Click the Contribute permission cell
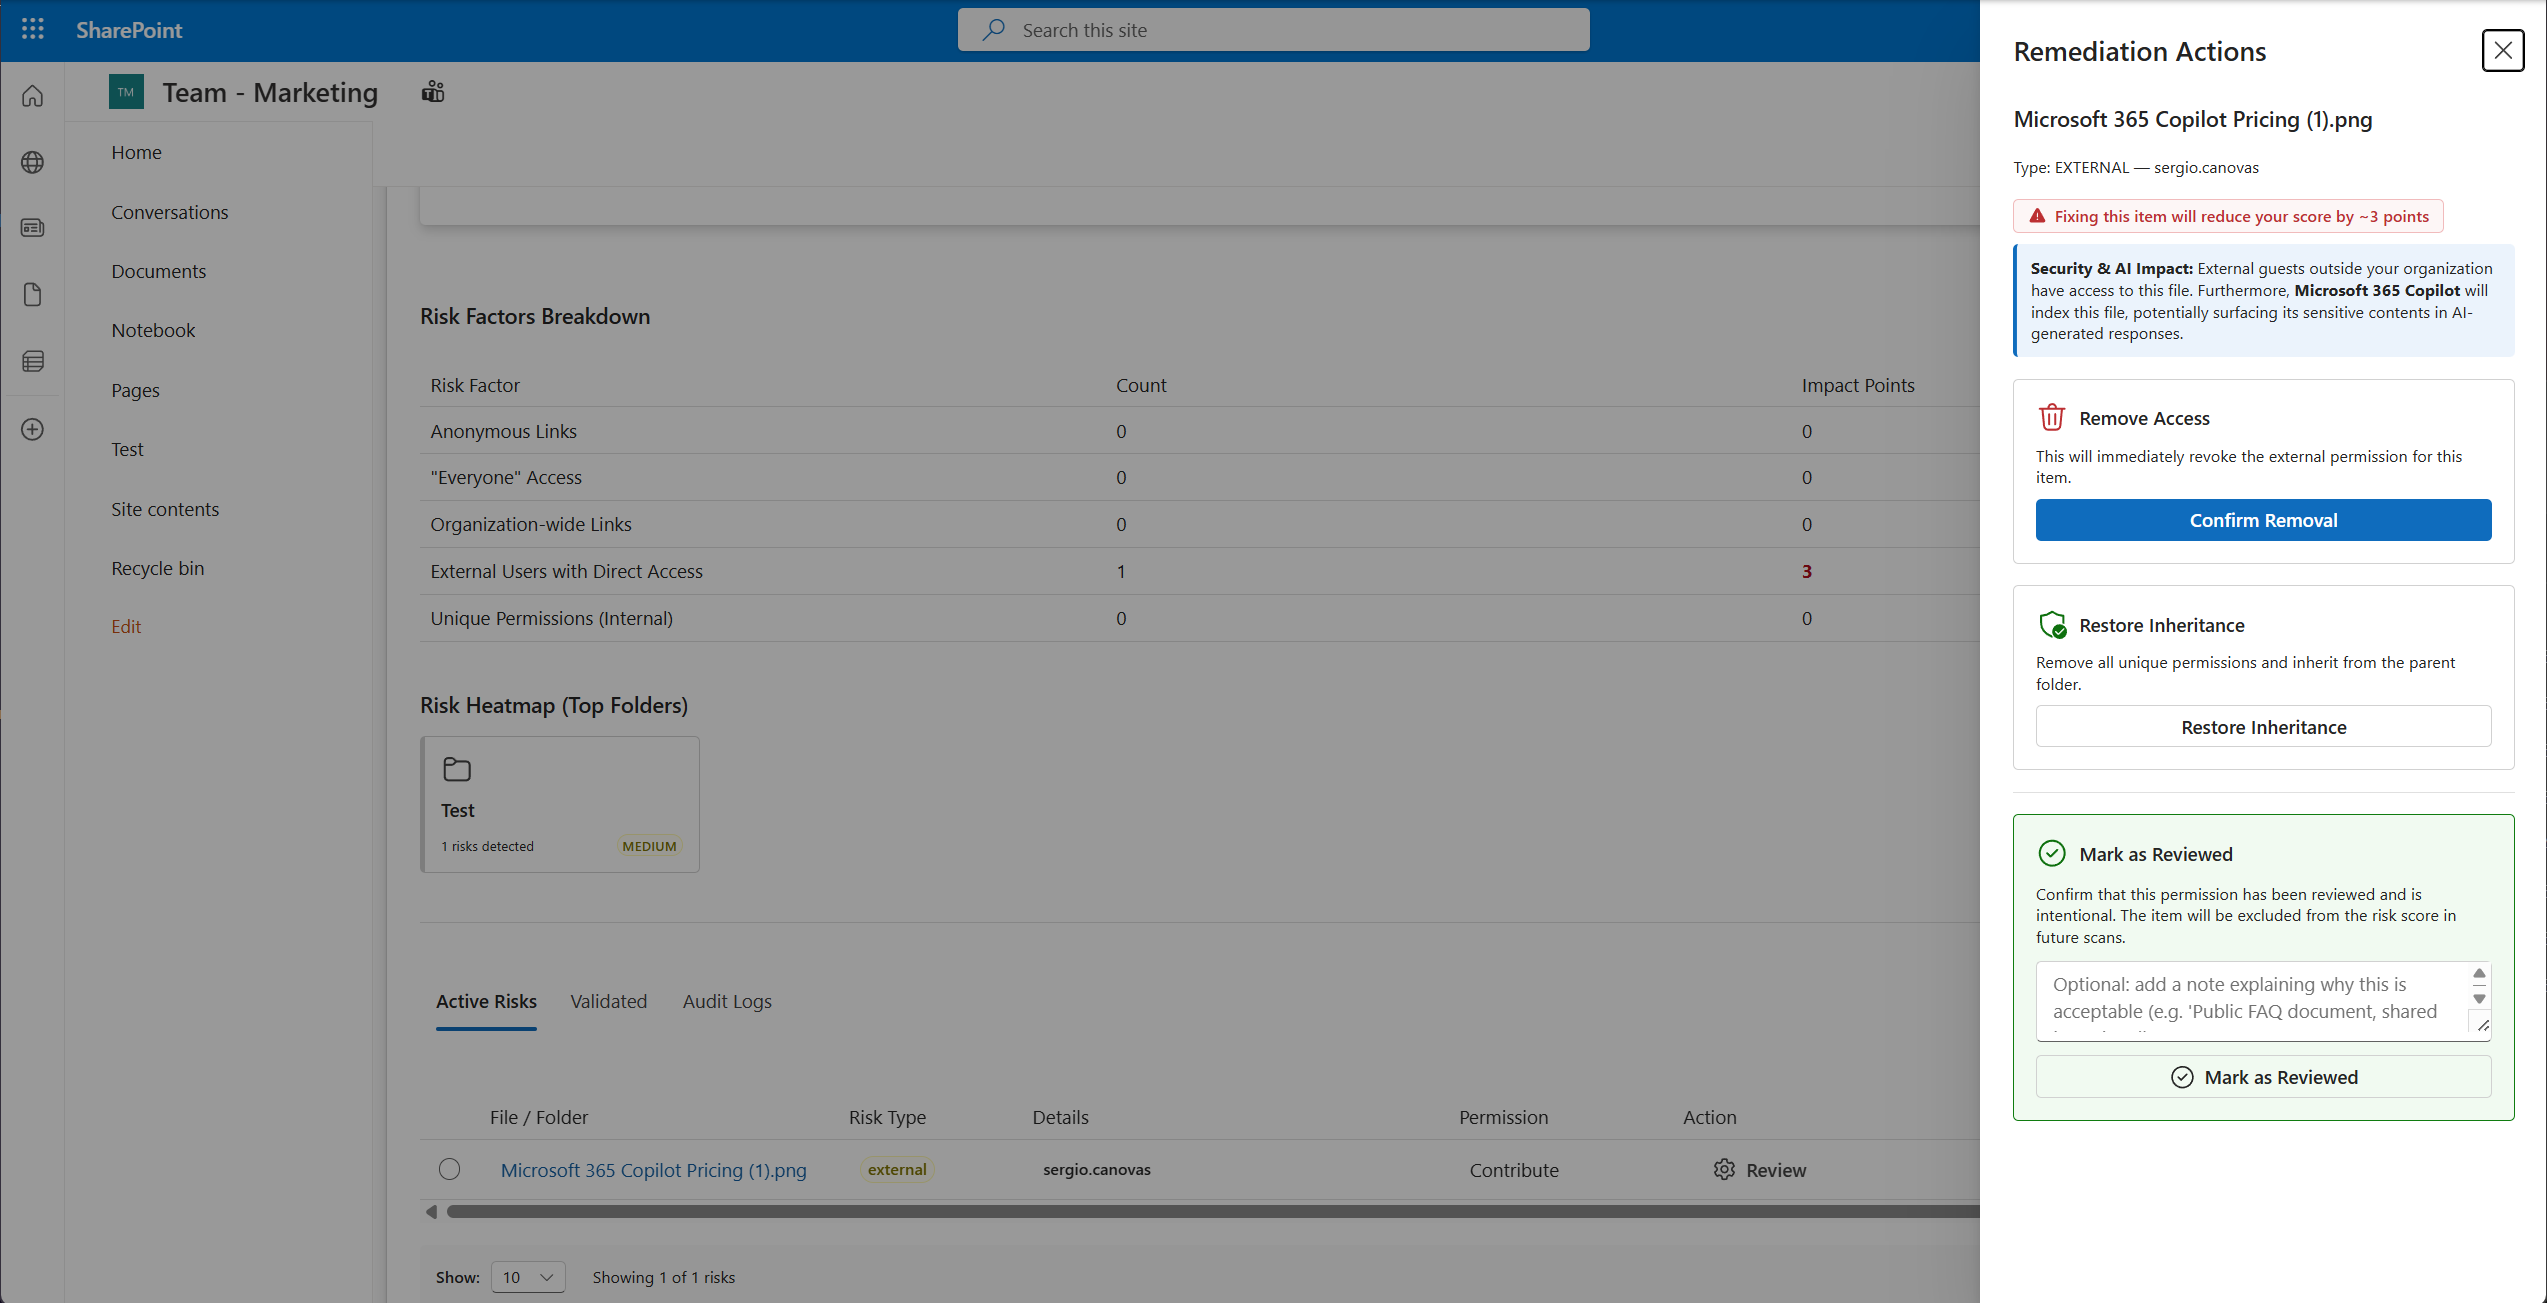 coord(1514,1170)
